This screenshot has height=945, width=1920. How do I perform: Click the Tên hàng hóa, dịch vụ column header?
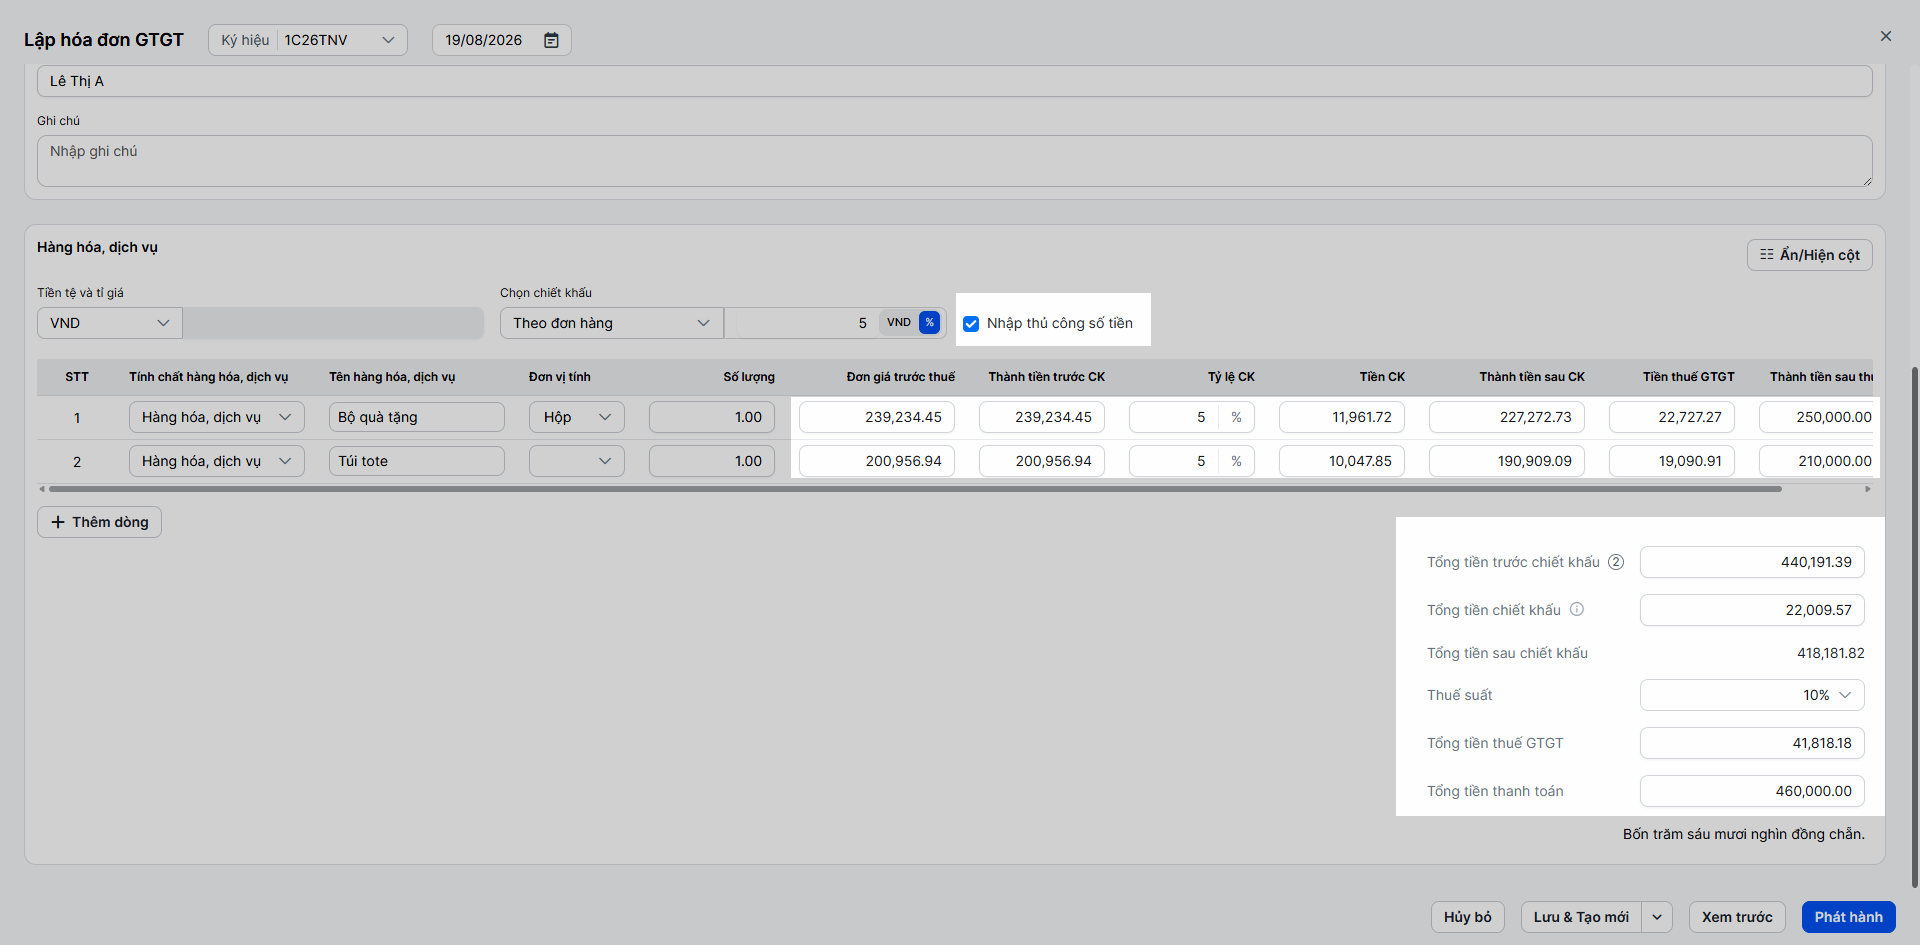[392, 377]
